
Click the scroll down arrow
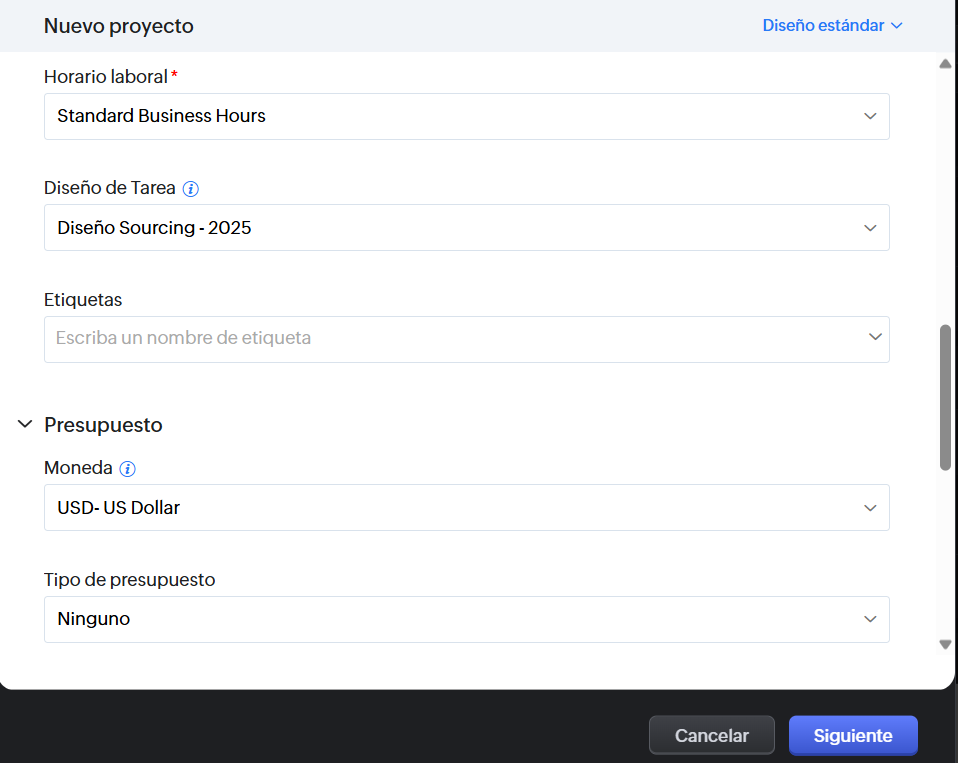click(945, 645)
